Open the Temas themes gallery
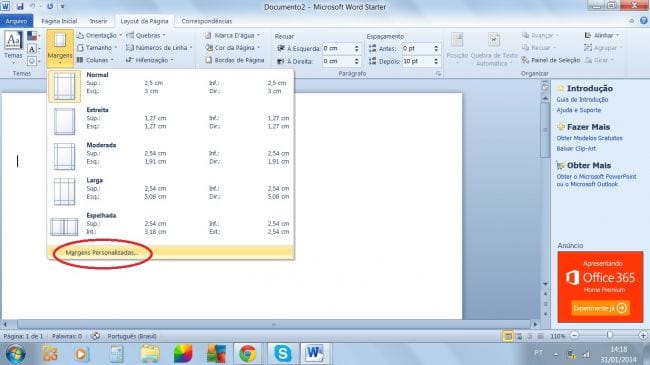The image size is (650, 365). pyautogui.click(x=13, y=48)
